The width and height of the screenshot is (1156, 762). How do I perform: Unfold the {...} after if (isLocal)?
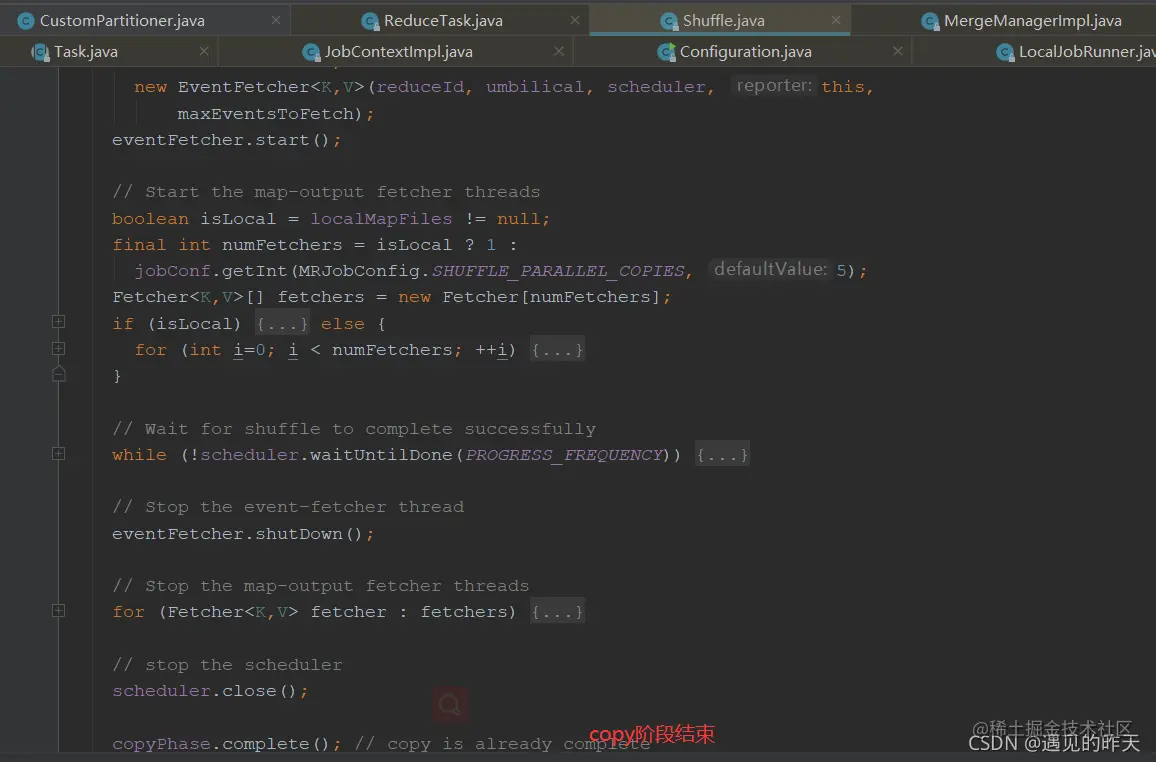(282, 324)
